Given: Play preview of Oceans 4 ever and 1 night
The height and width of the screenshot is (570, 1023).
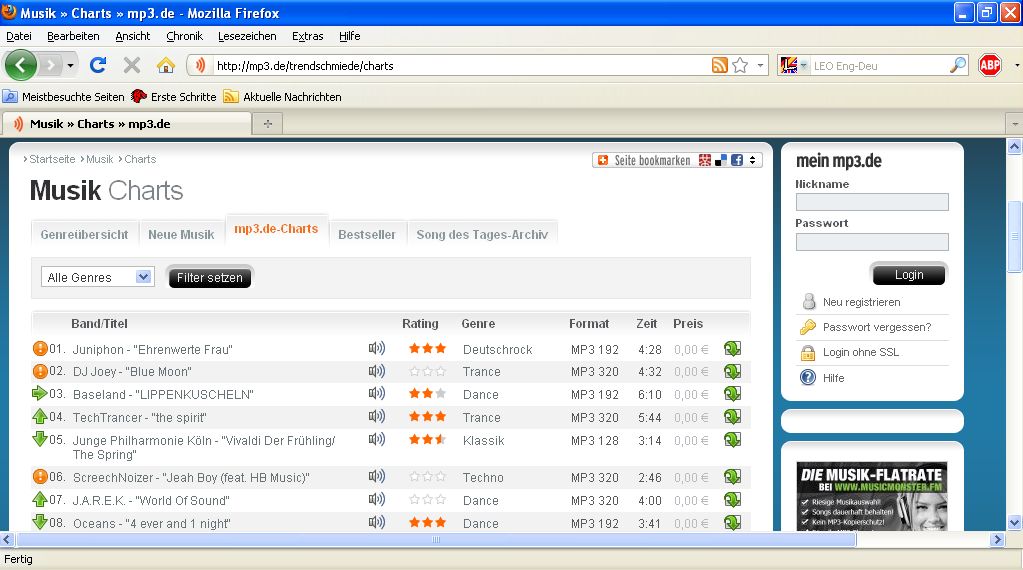Looking at the screenshot, I should point(376,522).
